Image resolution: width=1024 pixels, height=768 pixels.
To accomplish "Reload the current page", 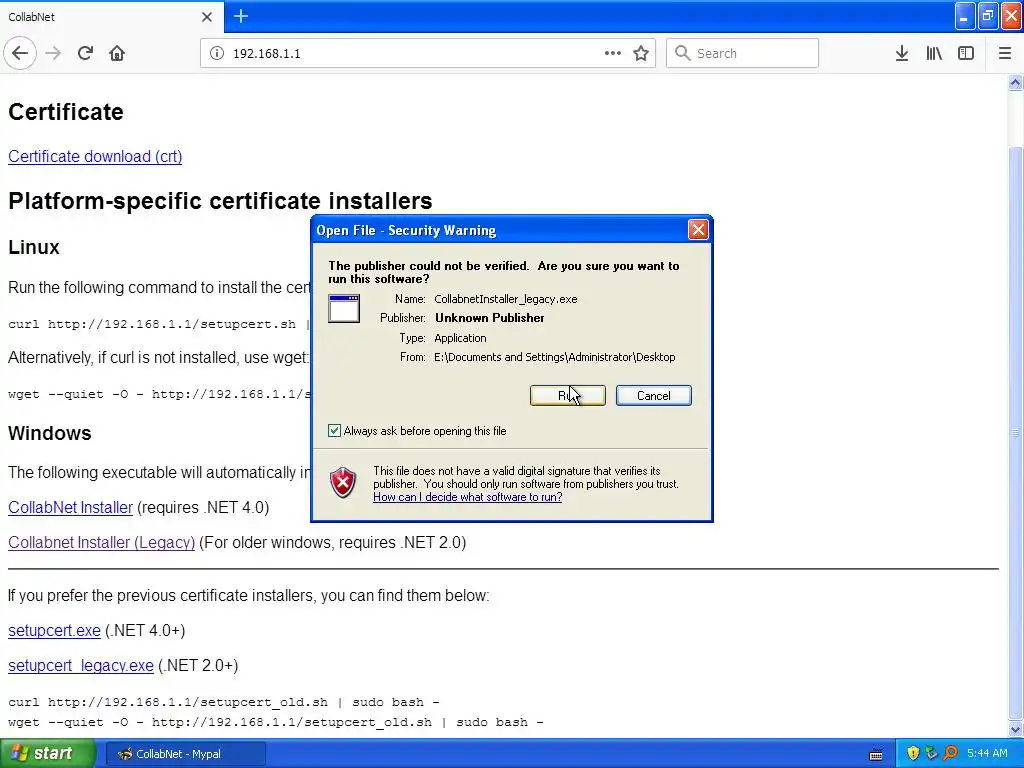I will click(x=85, y=53).
